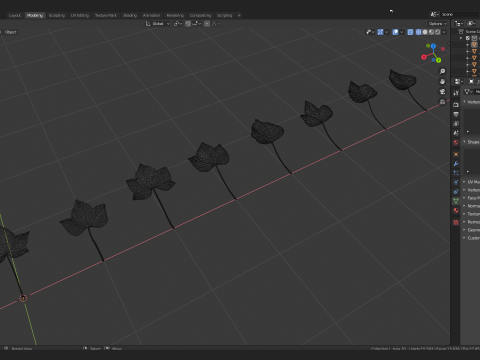This screenshot has width=480, height=360.
Task: Open the Shading workspace tab
Action: pos(130,15)
